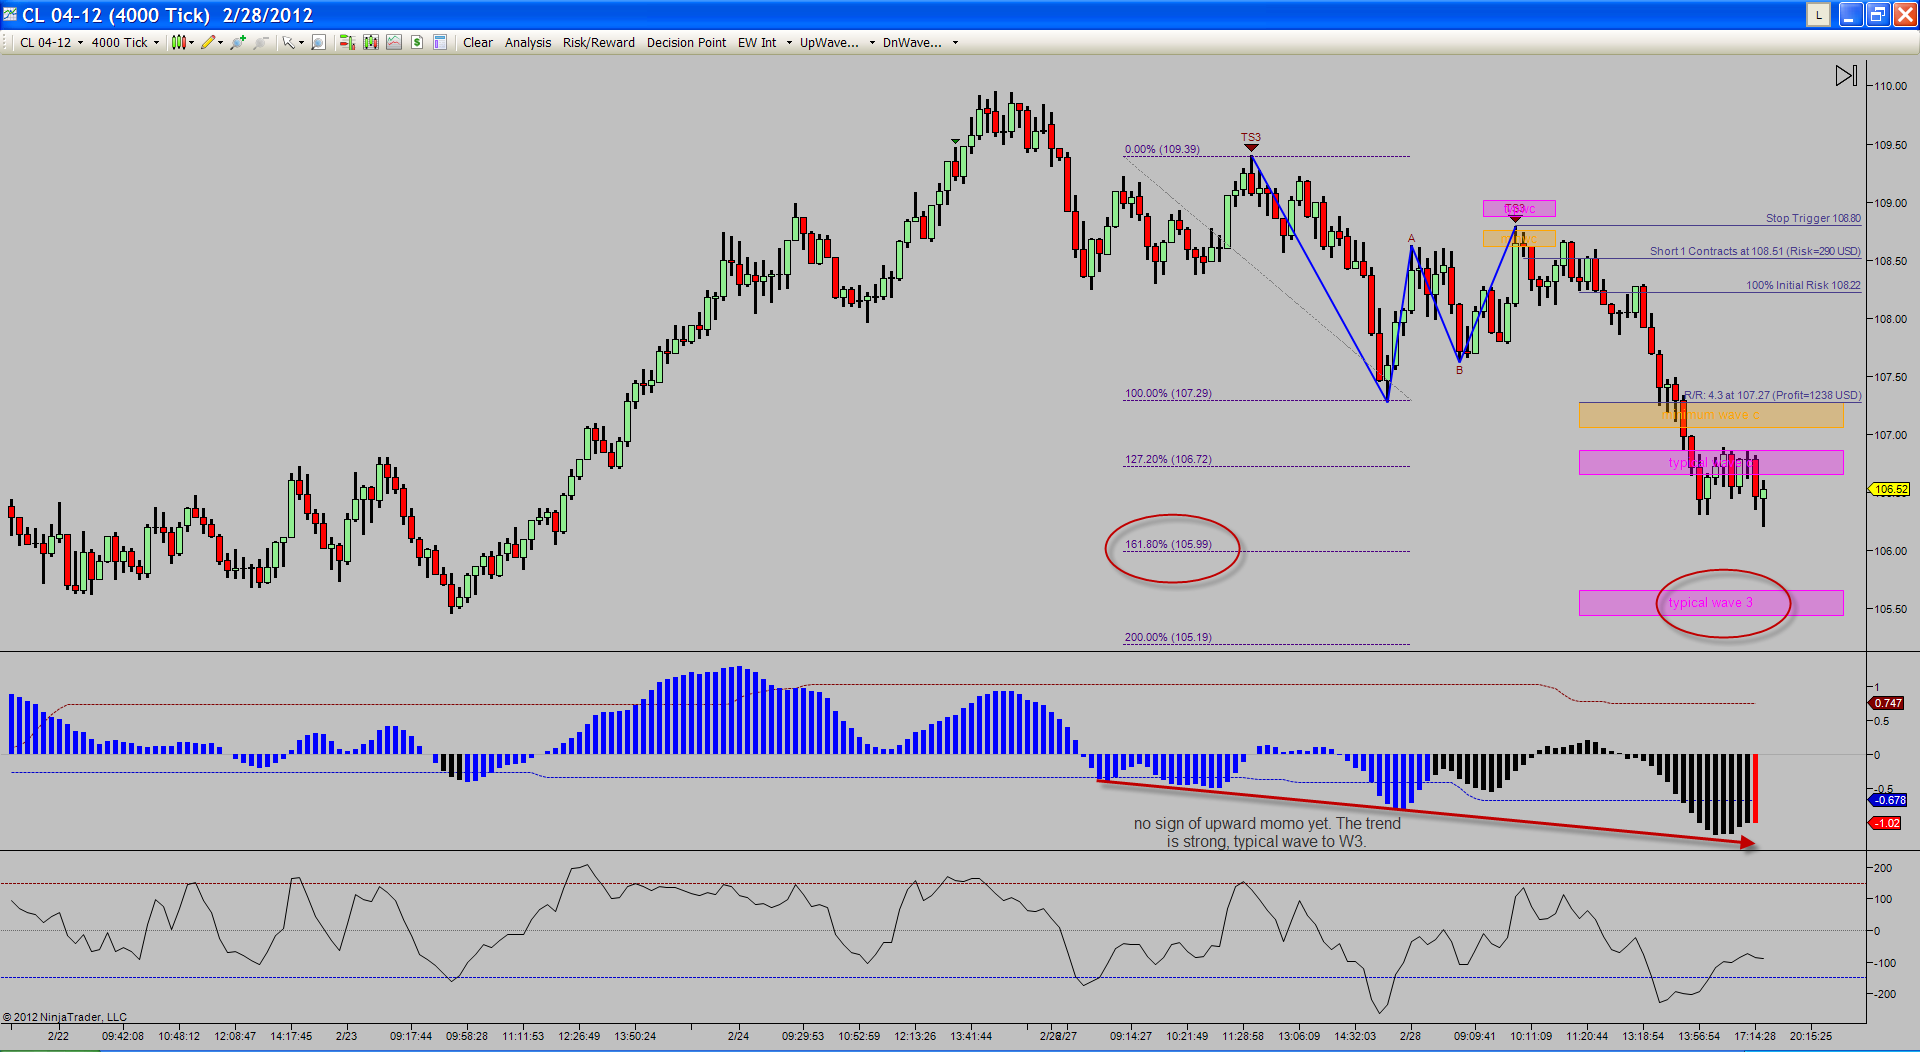
Task: Click the Analysis toolbar button
Action: [528, 43]
